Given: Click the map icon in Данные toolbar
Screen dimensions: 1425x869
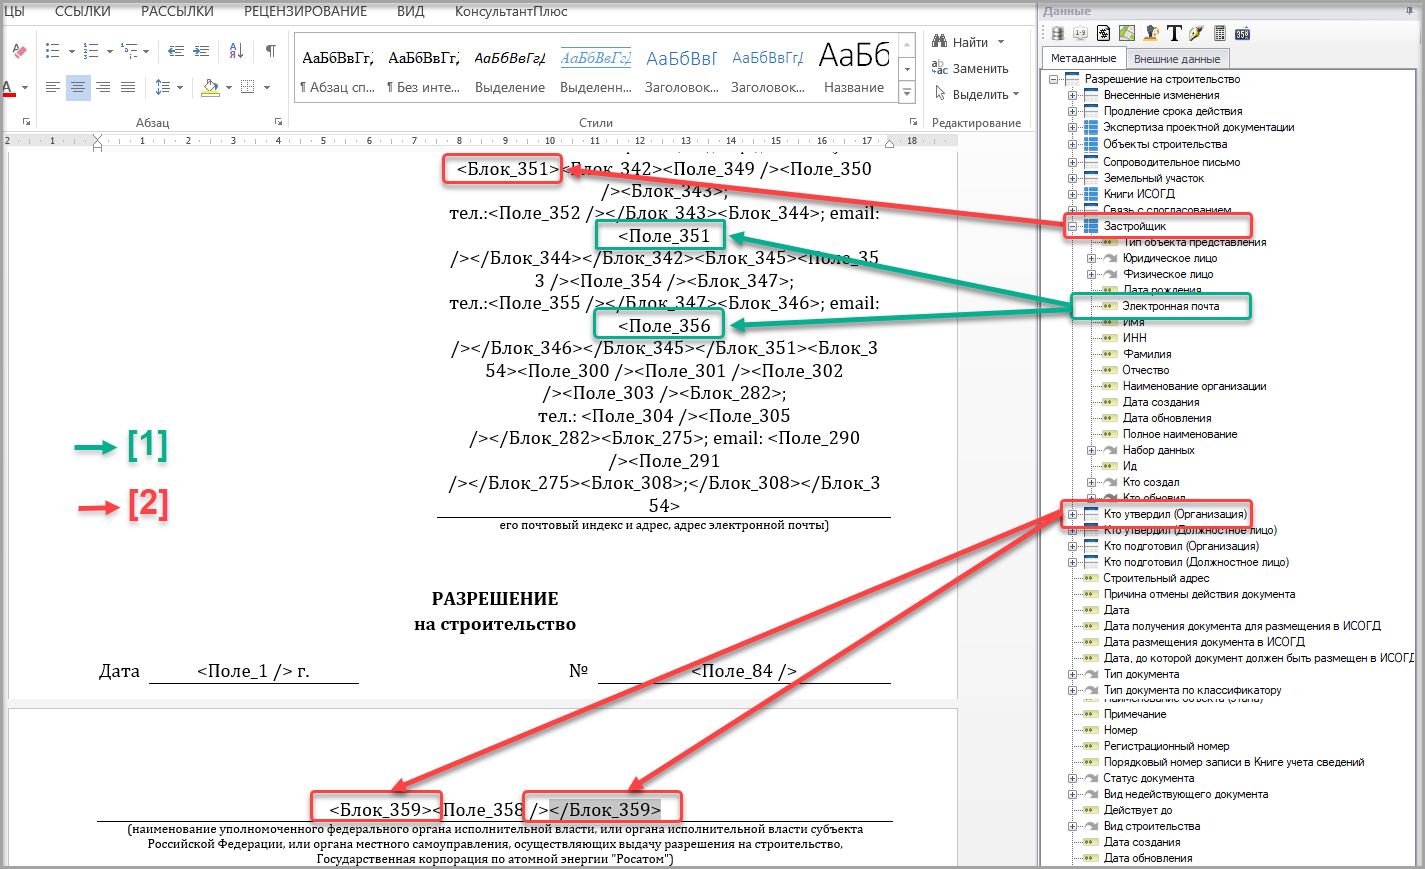Looking at the screenshot, I should 1127,33.
